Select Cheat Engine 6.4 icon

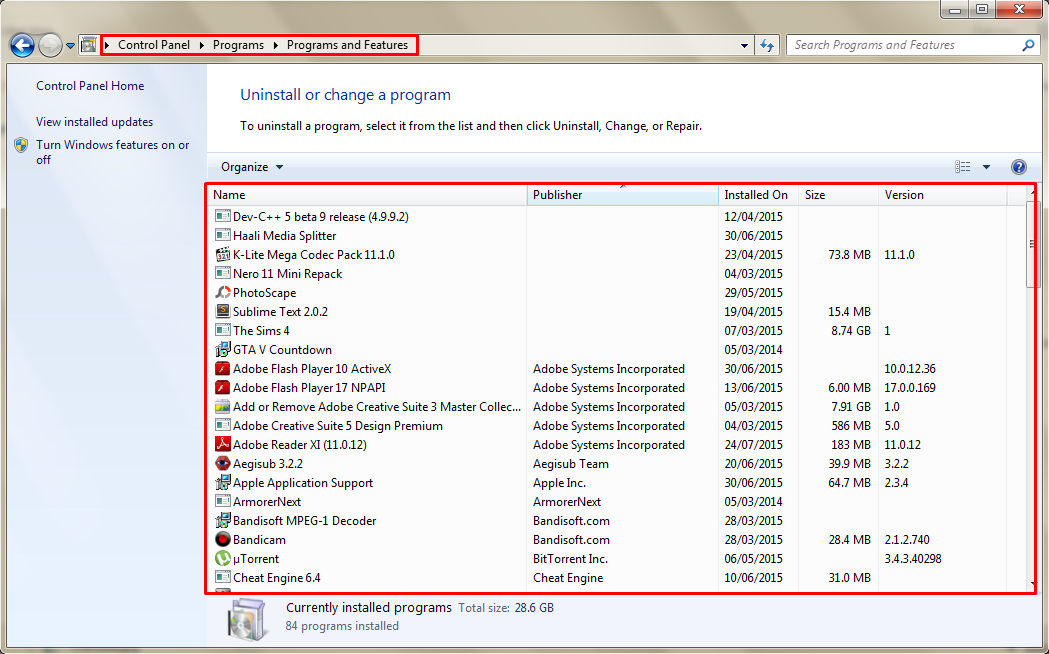coord(223,577)
